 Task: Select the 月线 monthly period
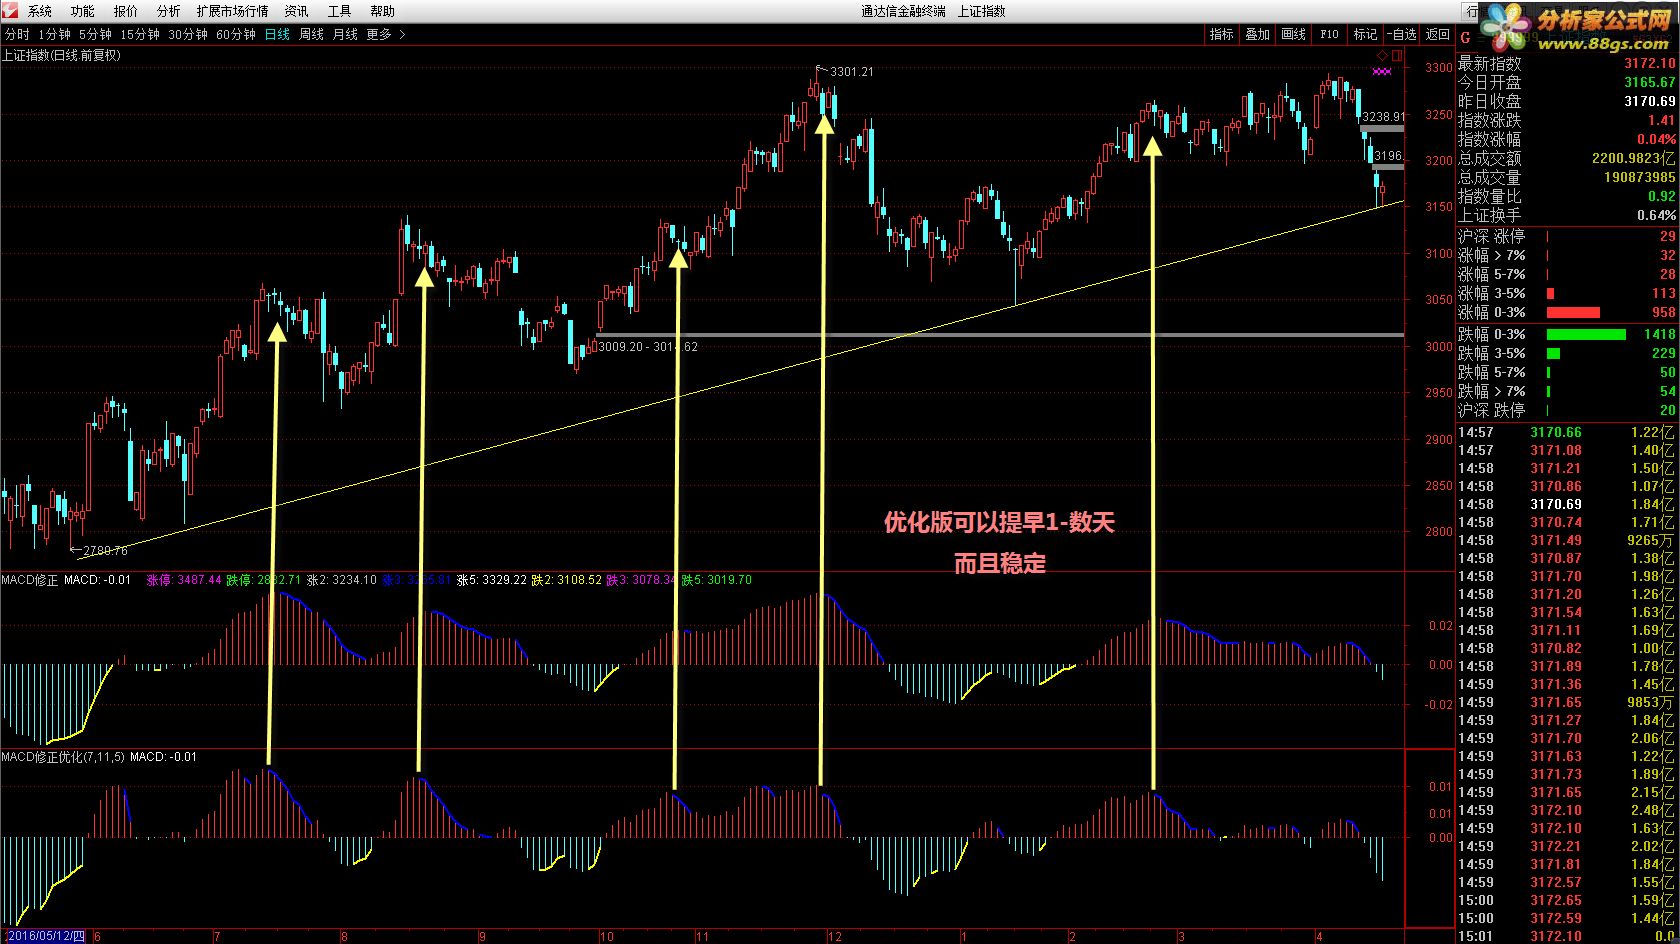345,34
